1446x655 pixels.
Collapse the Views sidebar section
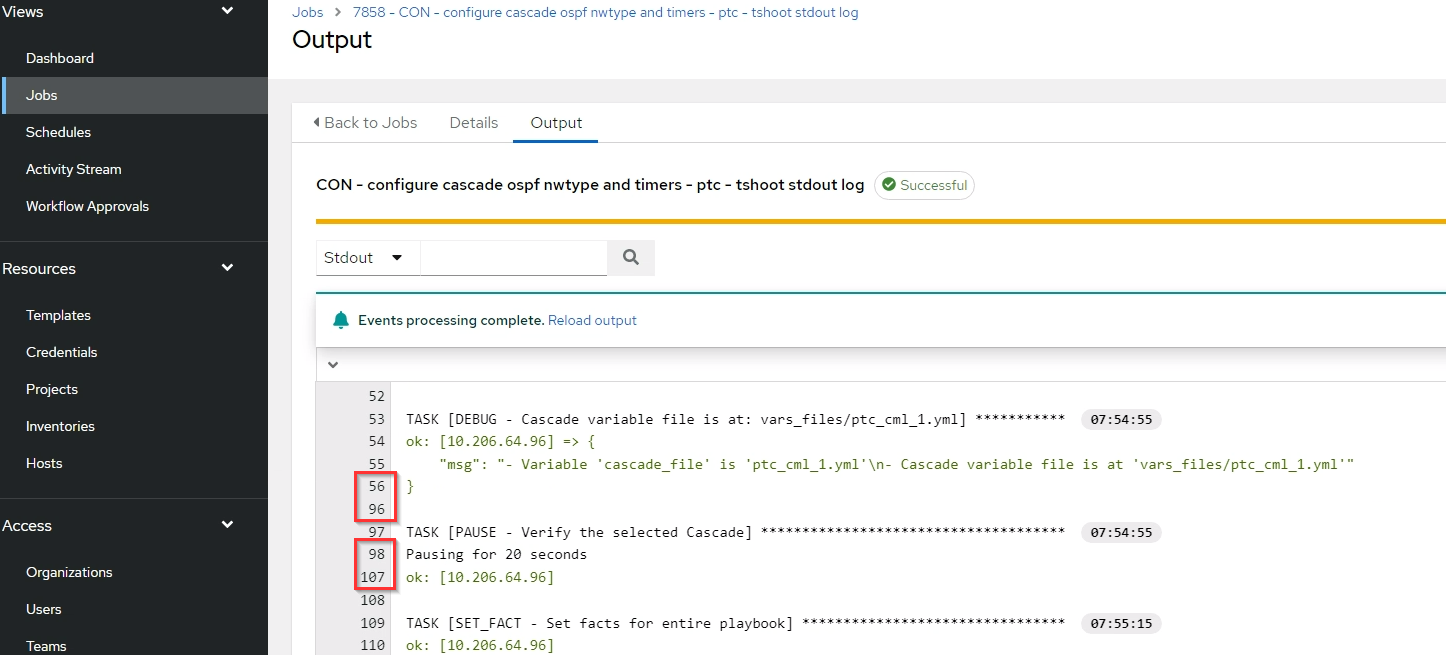(x=228, y=10)
